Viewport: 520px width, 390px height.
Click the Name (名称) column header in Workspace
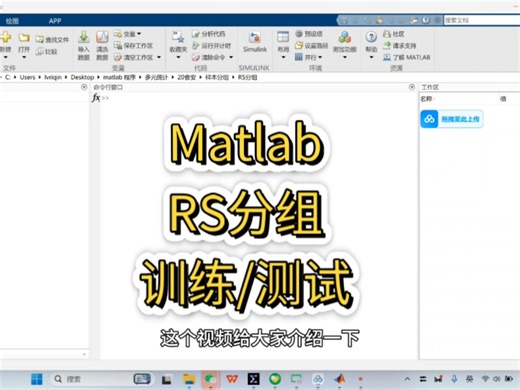coord(426,99)
